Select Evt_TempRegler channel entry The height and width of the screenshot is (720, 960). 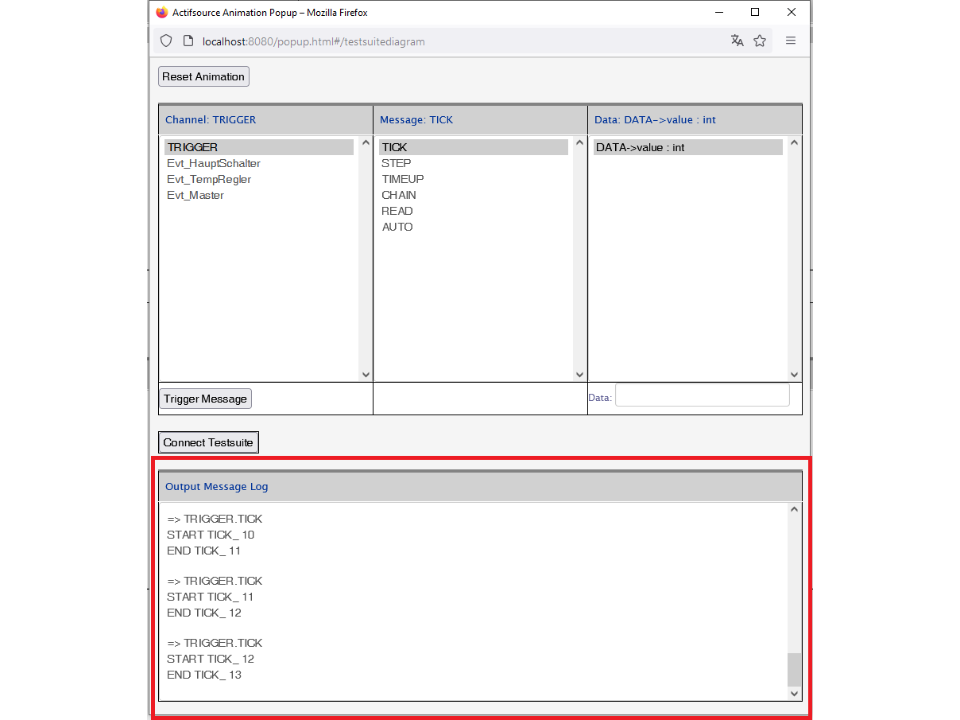click(209, 179)
